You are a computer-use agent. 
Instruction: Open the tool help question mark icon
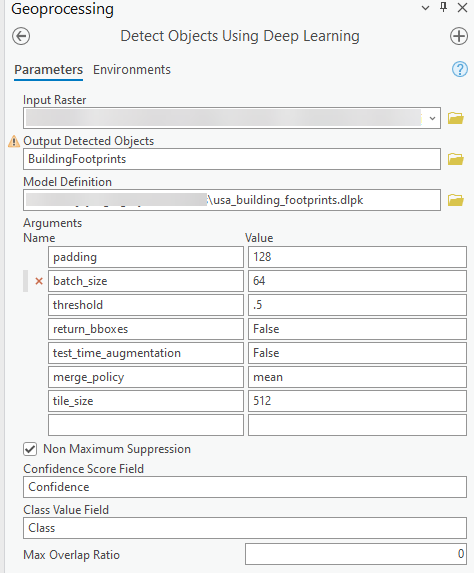pyautogui.click(x=459, y=69)
